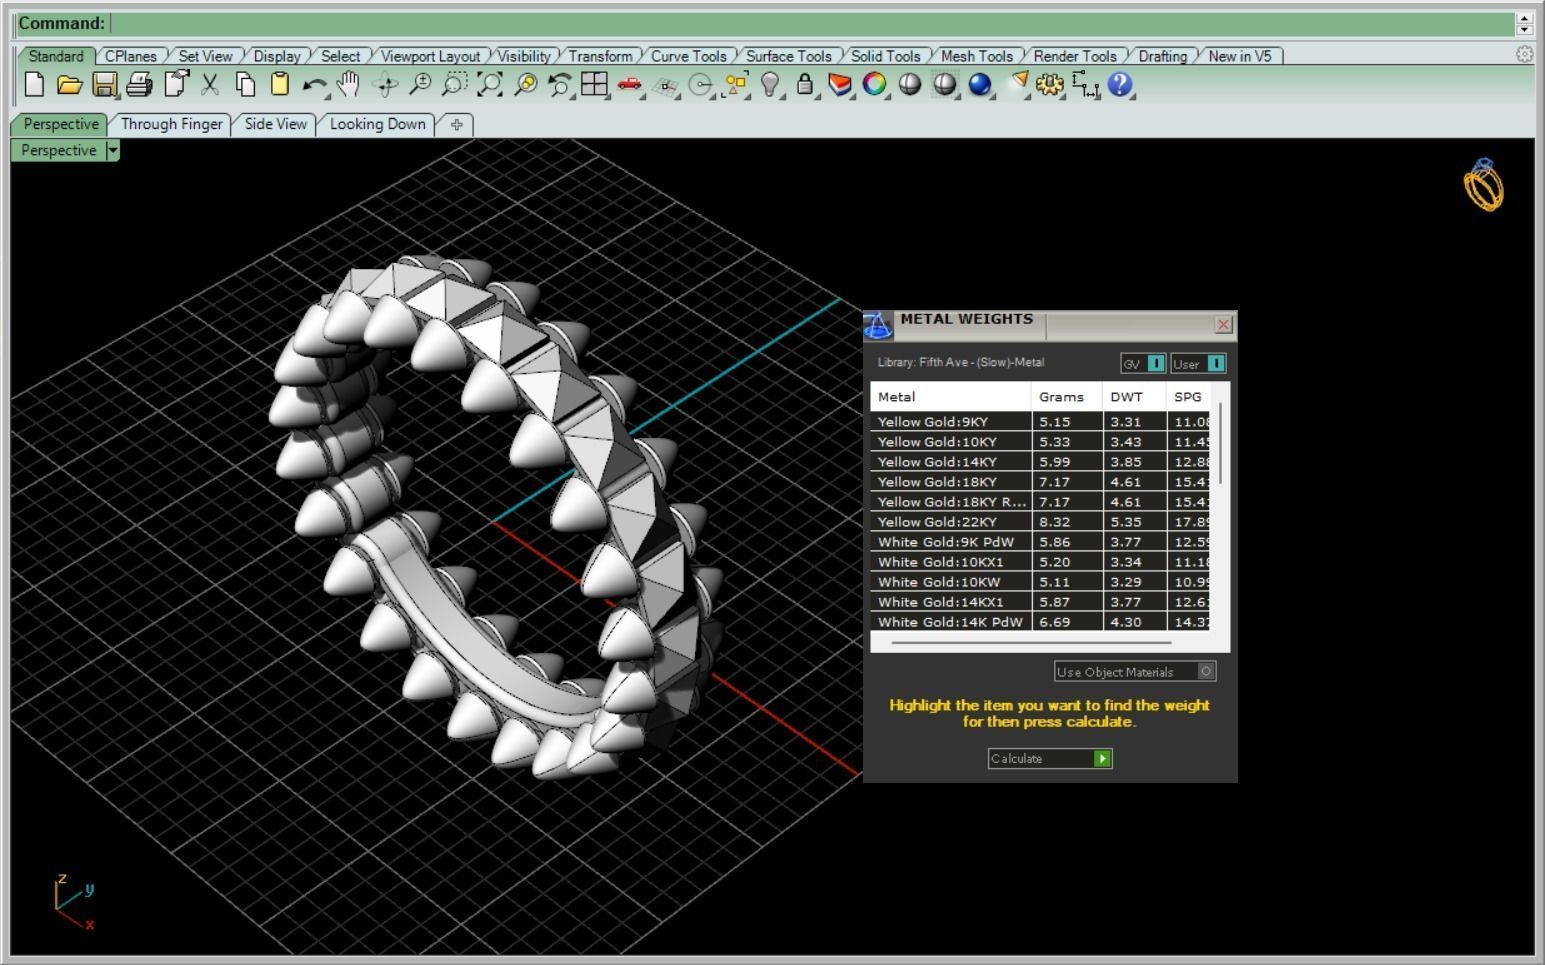The height and width of the screenshot is (965, 1545).
Task: Open the Display toolbar tab
Action: tap(277, 56)
